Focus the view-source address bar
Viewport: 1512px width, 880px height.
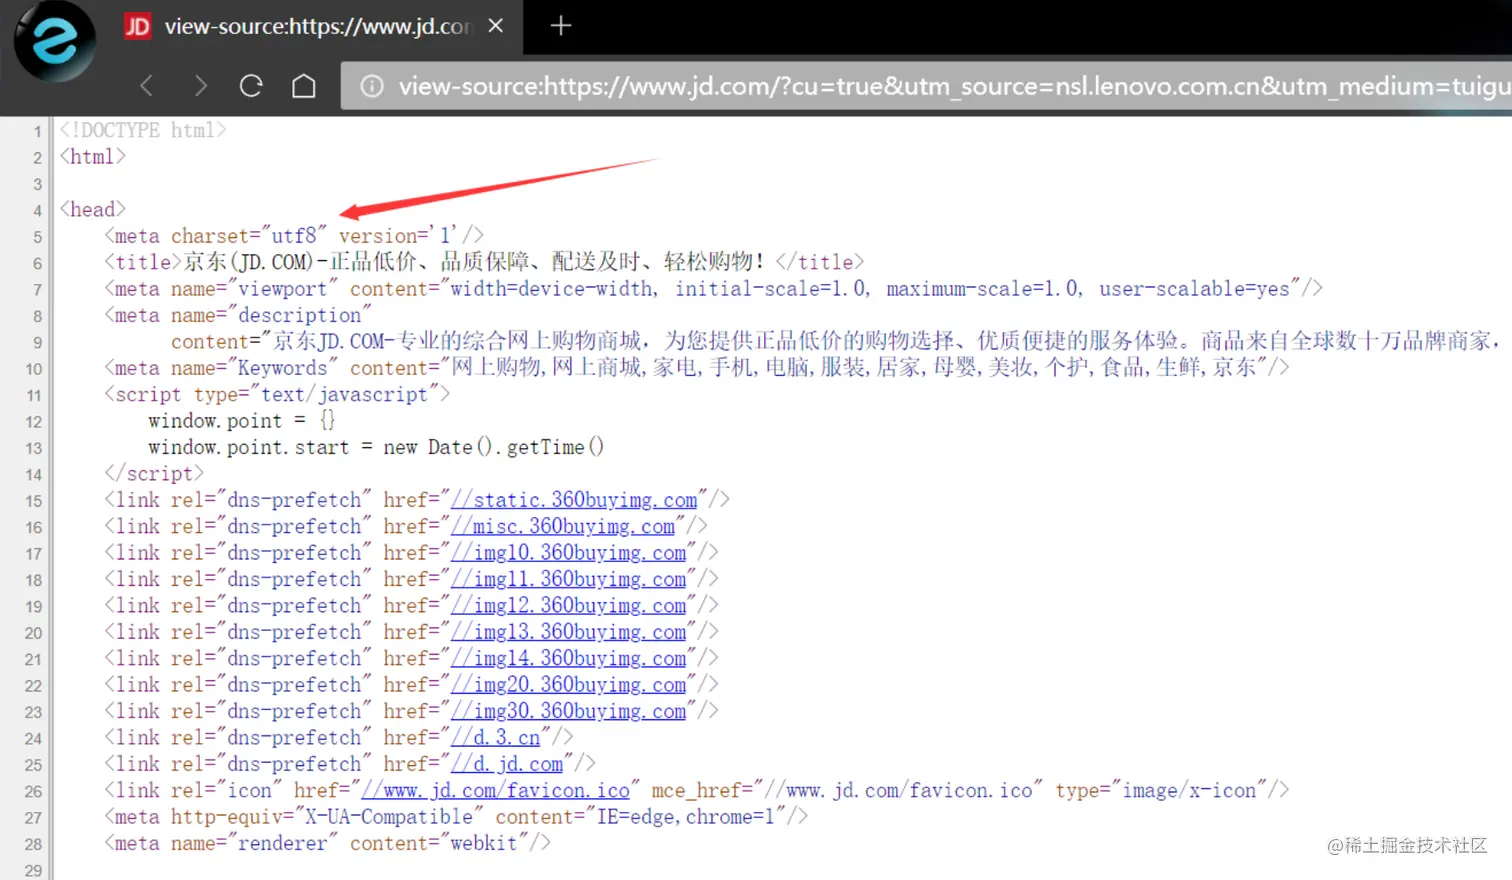pyautogui.click(x=926, y=87)
